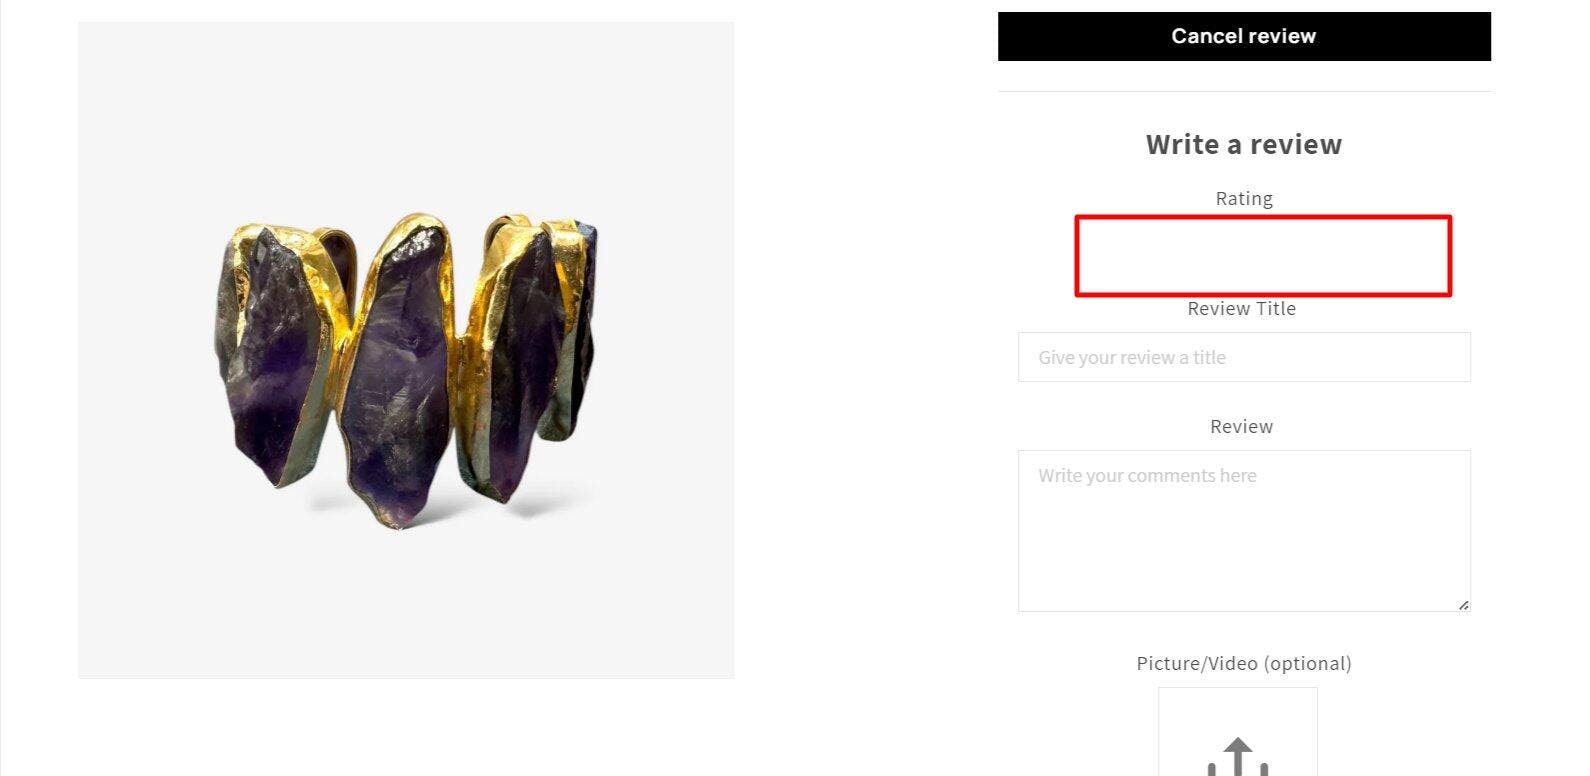Select the empty Rating box outlined in red
The width and height of the screenshot is (1590, 776).
(1262, 256)
